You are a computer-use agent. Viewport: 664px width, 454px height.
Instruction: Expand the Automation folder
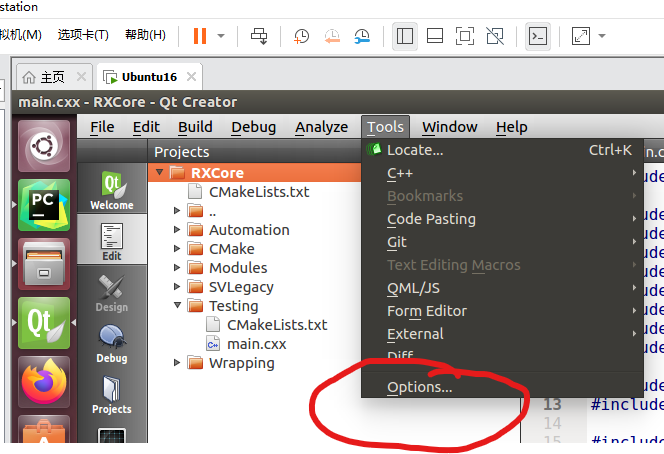(x=177, y=230)
